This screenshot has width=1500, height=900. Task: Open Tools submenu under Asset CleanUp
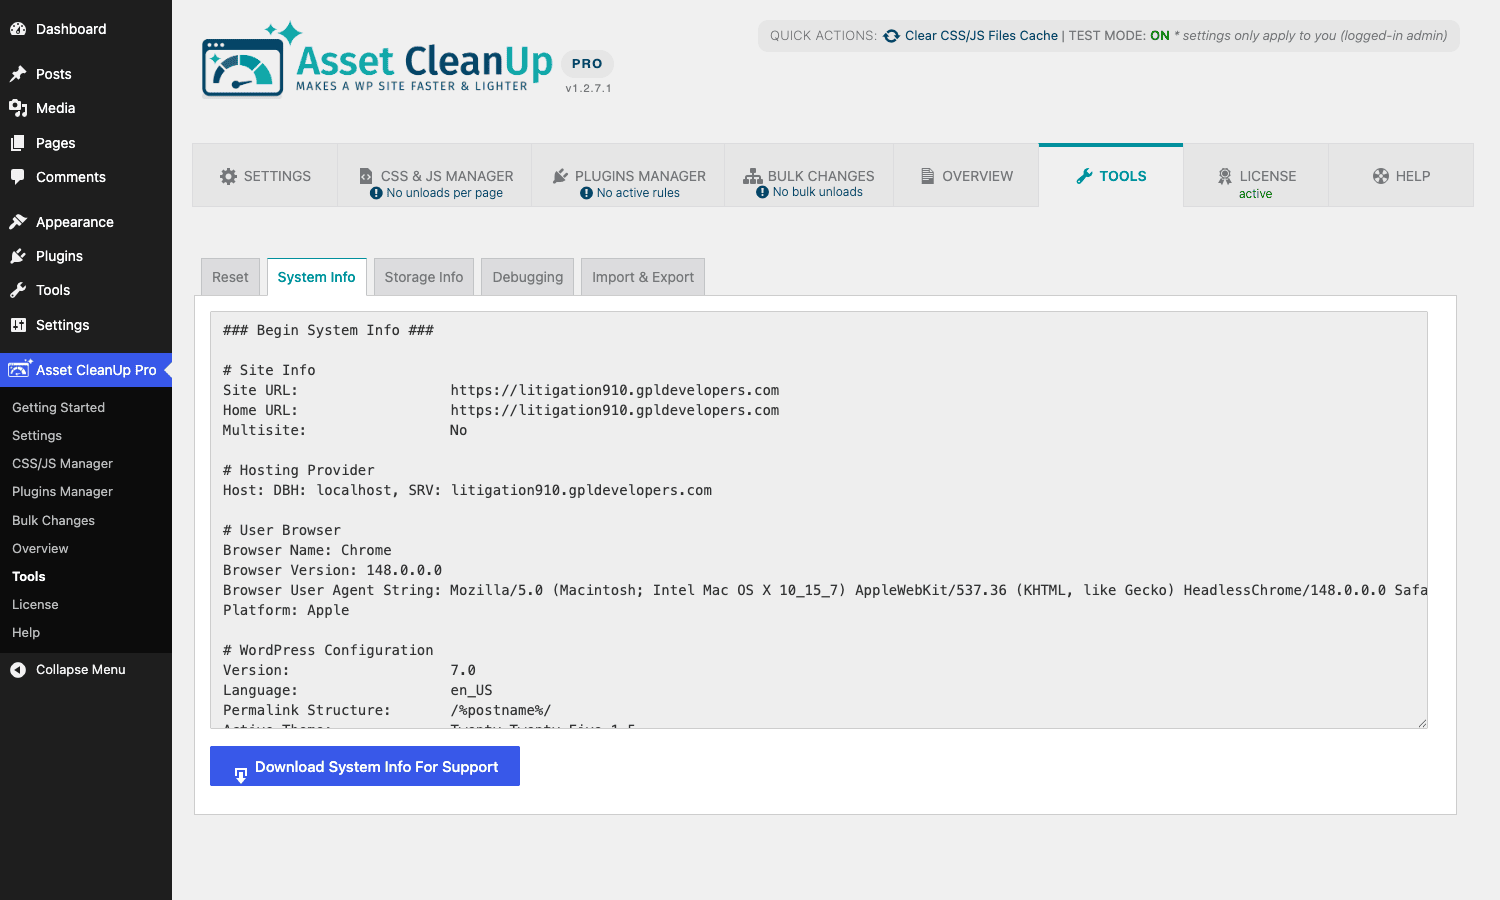(29, 576)
